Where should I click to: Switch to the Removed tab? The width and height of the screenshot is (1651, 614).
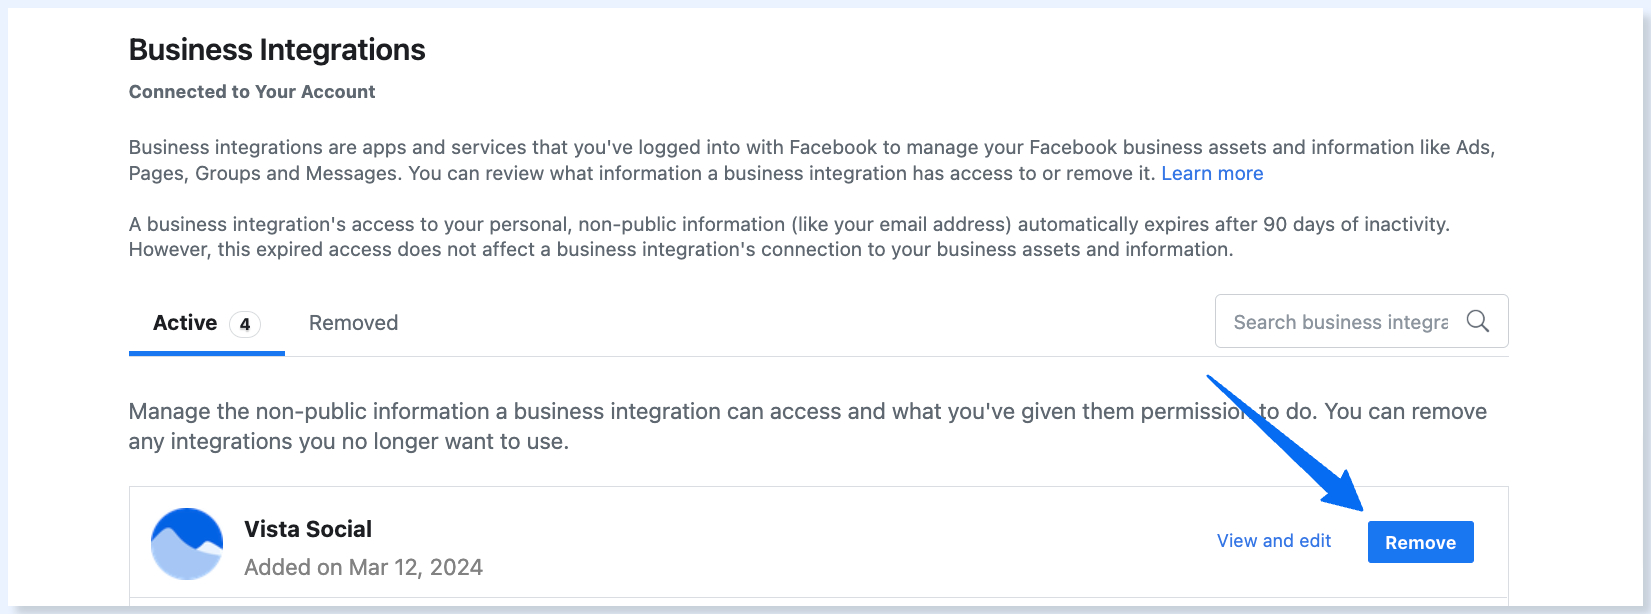coord(353,323)
